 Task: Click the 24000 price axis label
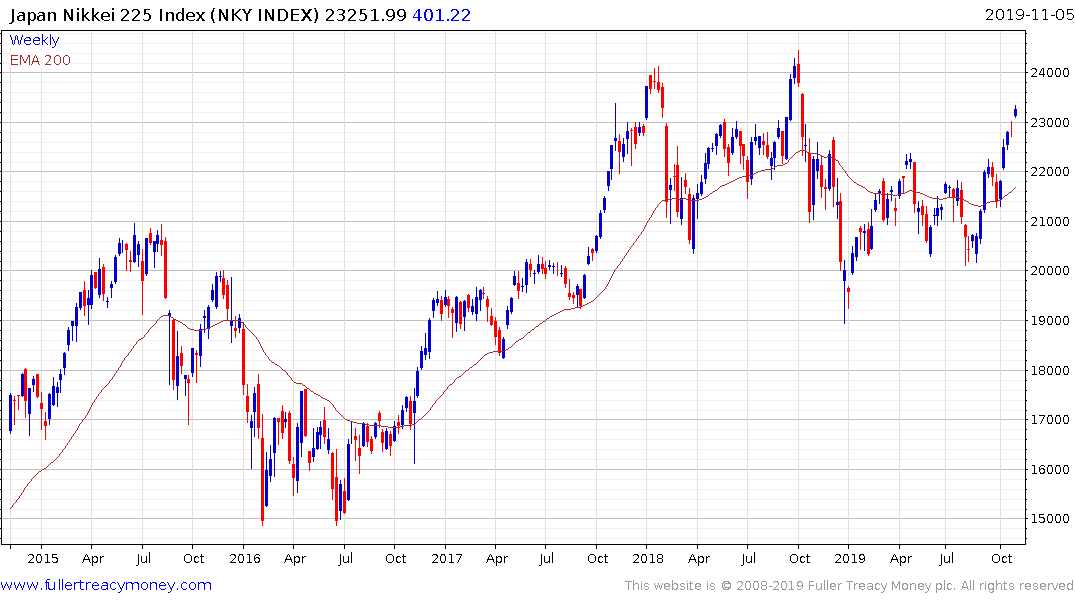click(1050, 73)
